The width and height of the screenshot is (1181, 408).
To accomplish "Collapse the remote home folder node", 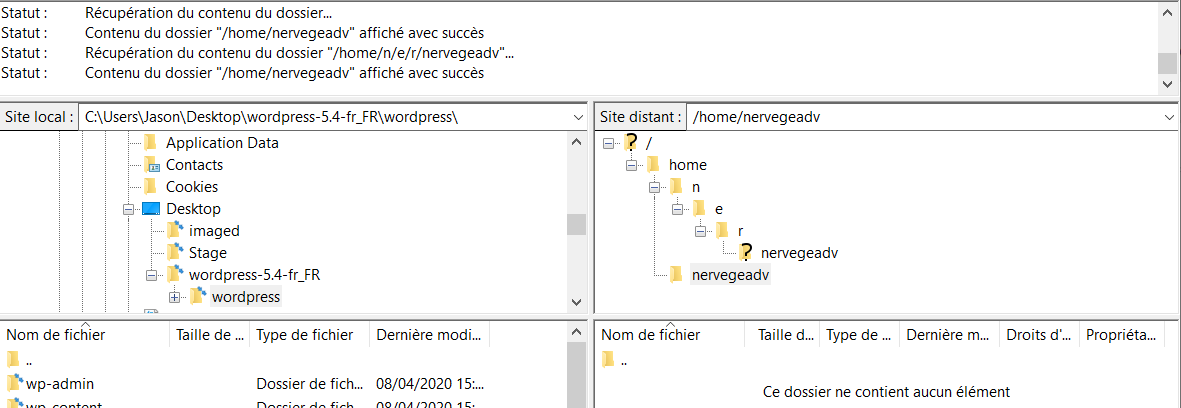I will 631,165.
